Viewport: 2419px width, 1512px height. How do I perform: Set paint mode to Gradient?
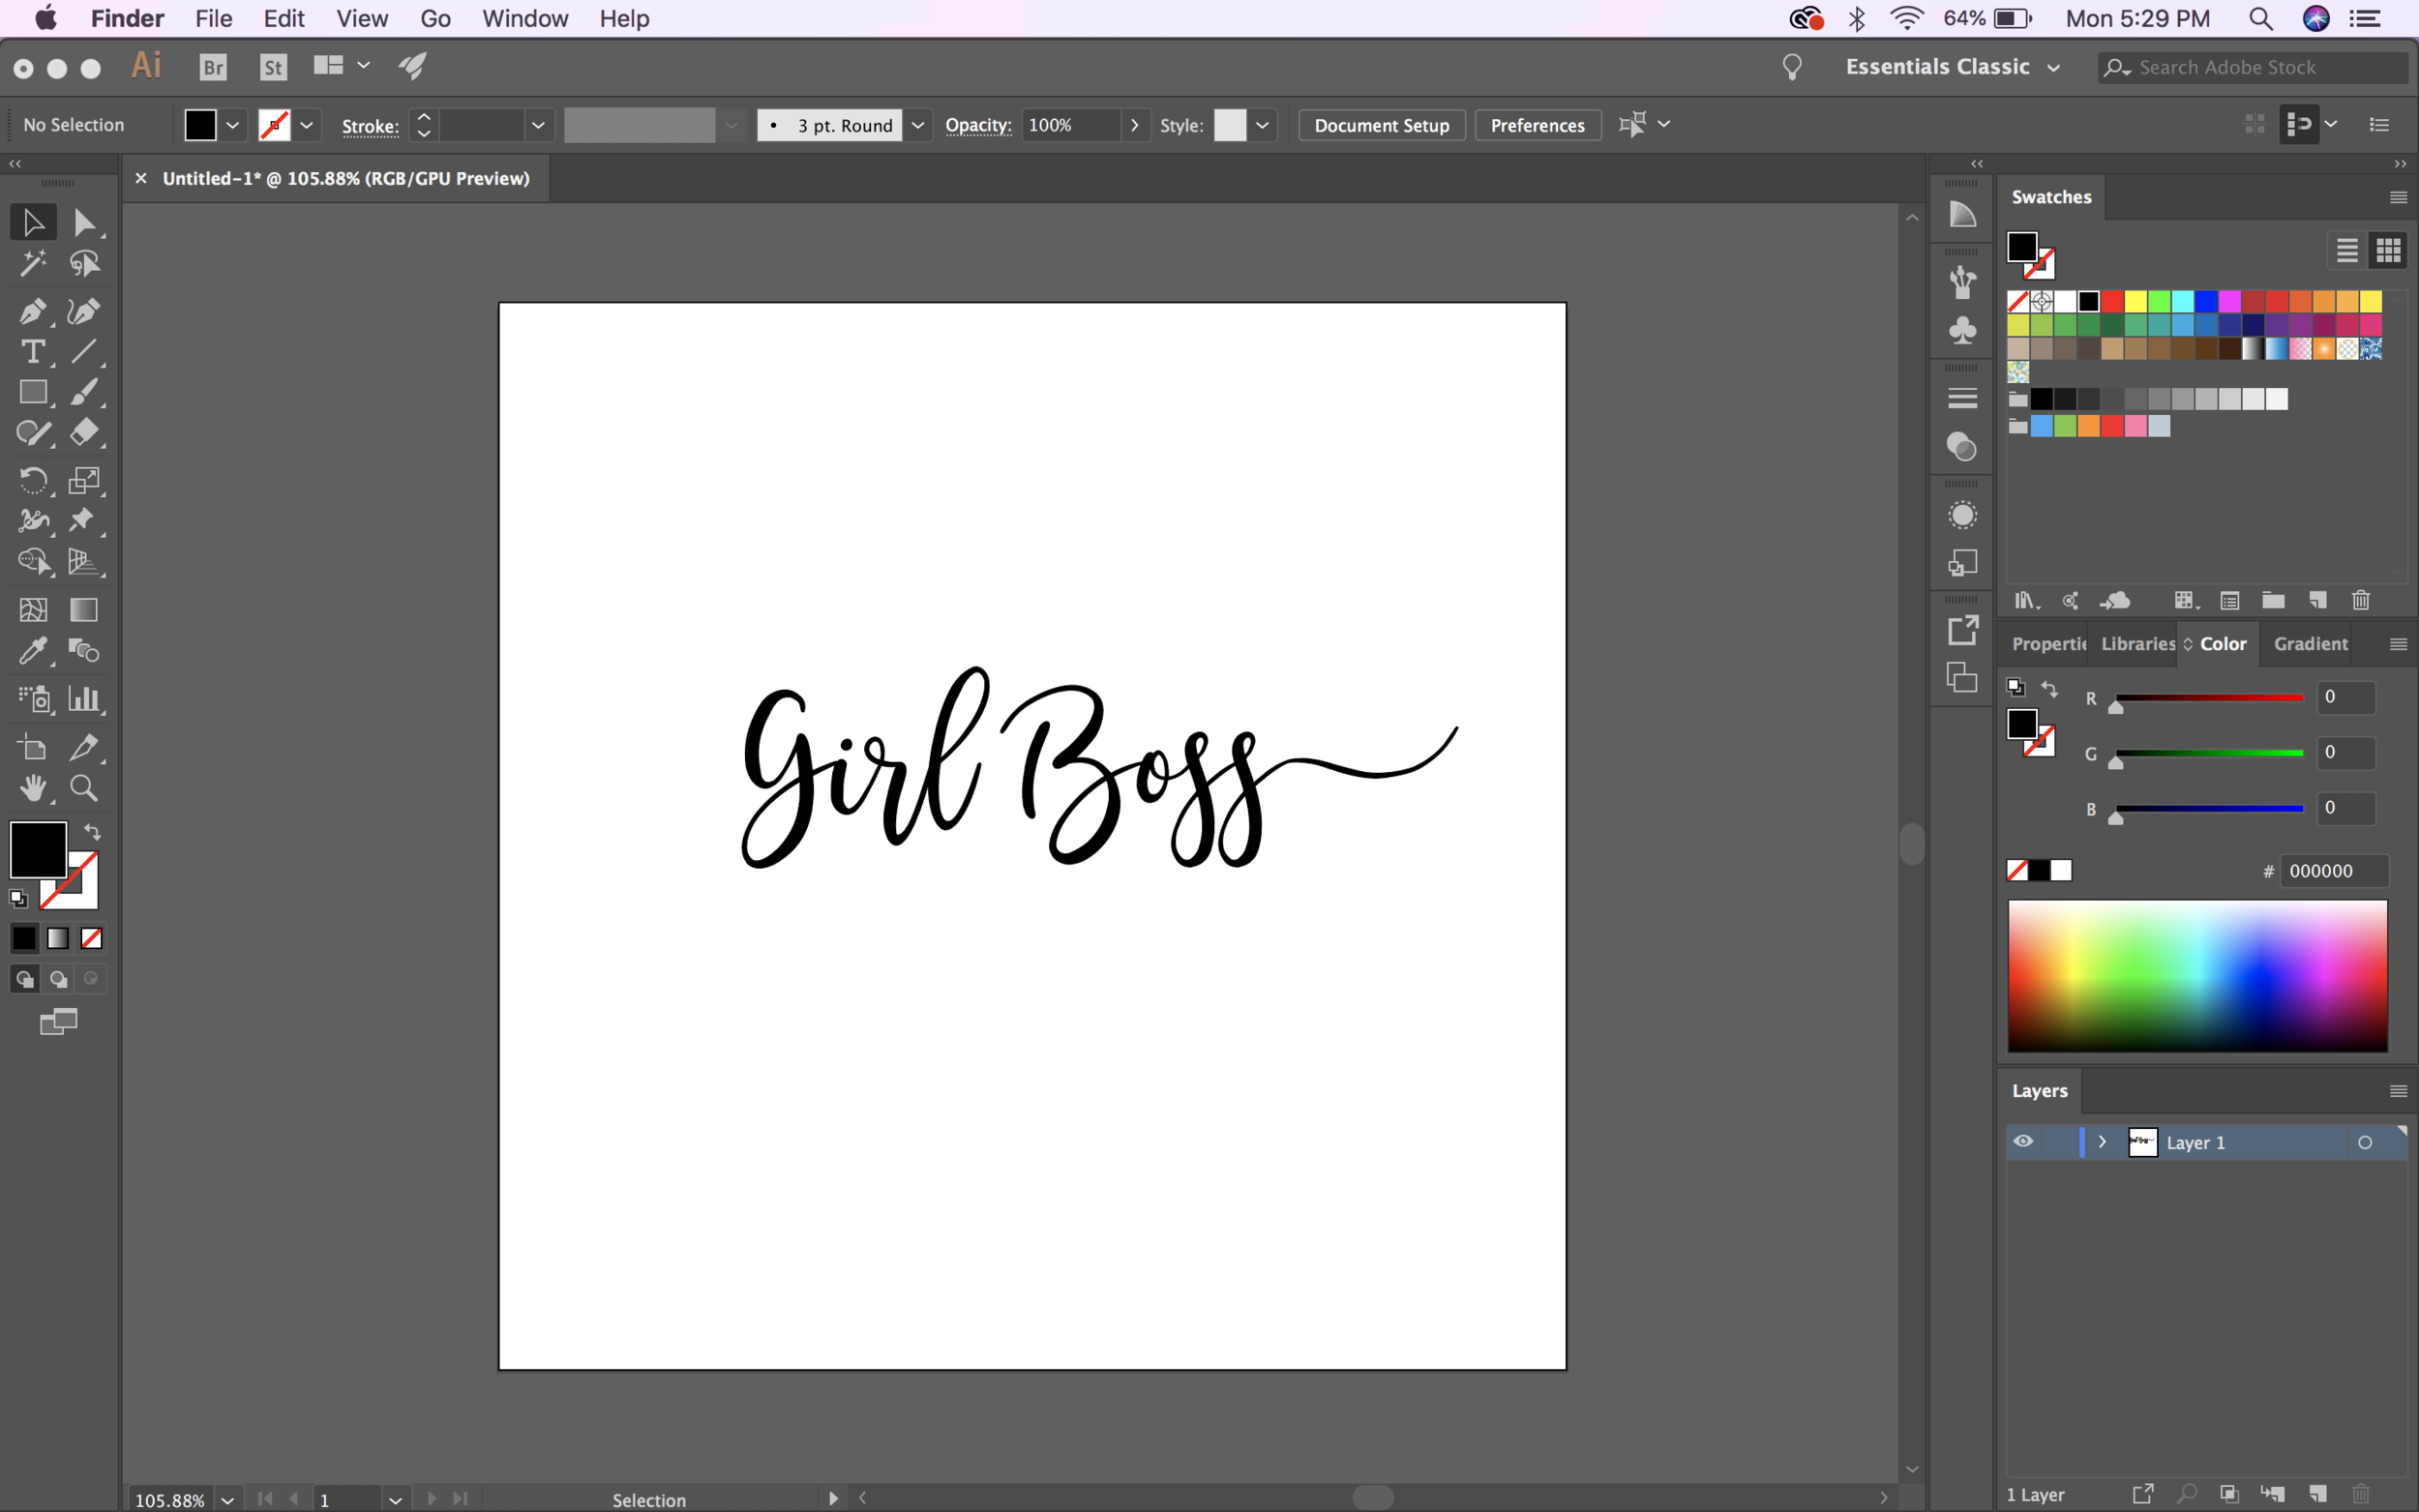(x=58, y=938)
